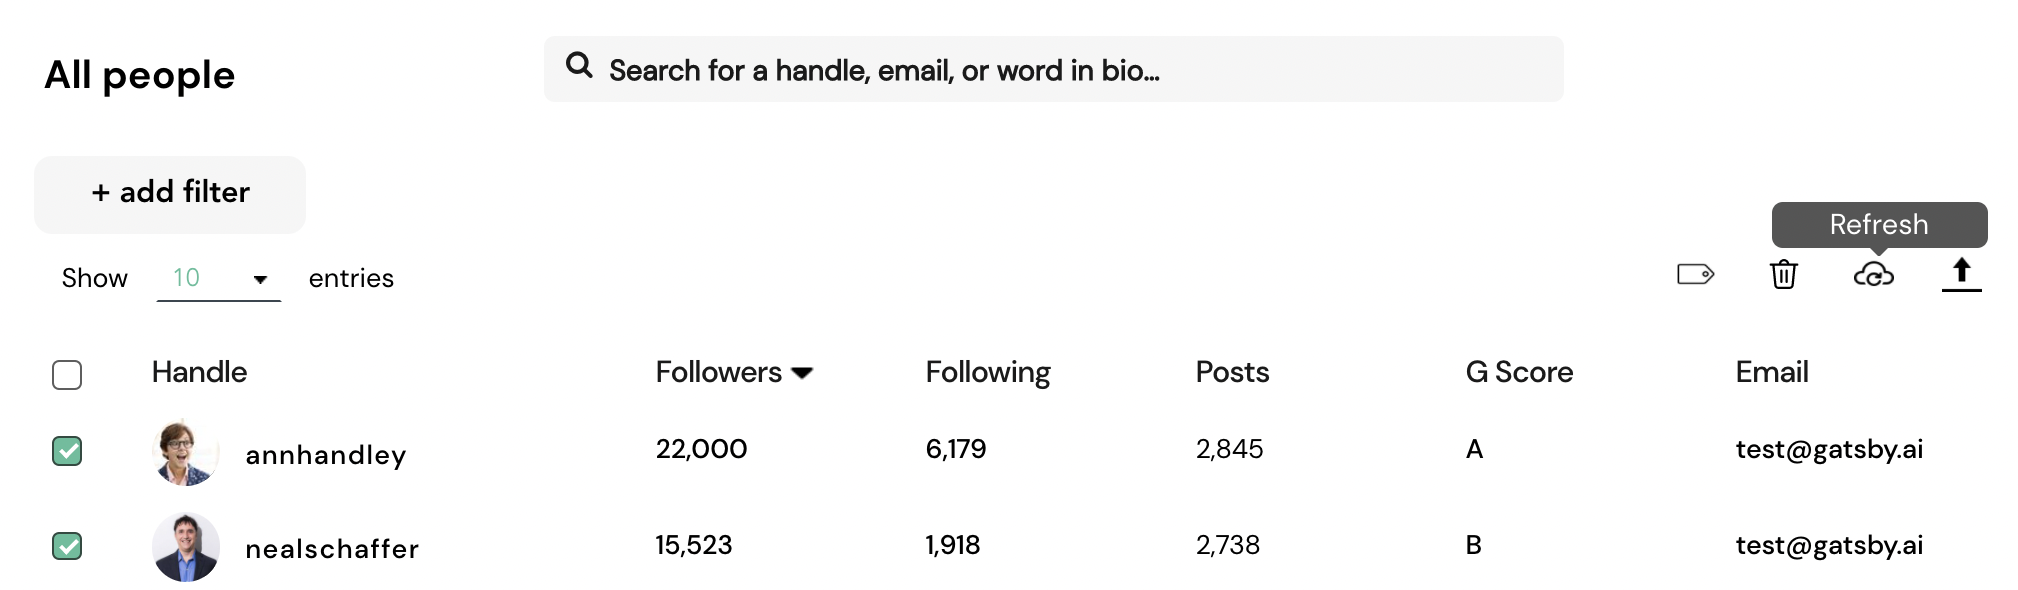Open annhandley profile picture
The width and height of the screenshot is (2018, 590).
(x=186, y=452)
